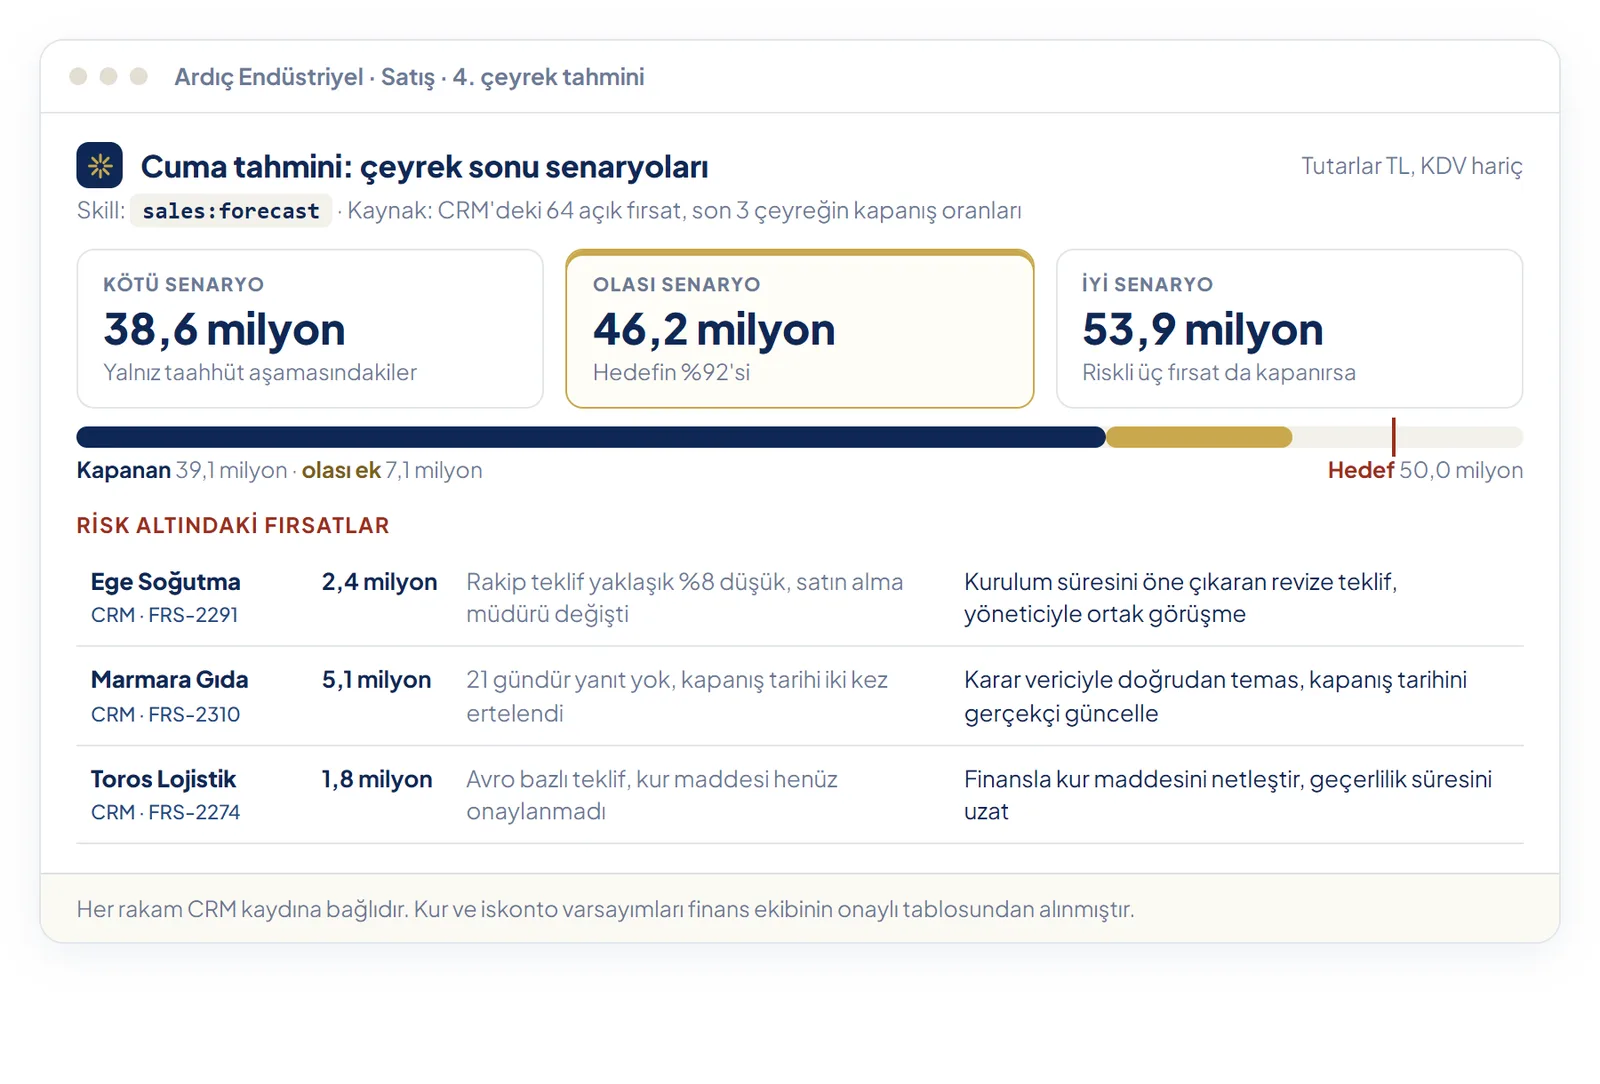The width and height of the screenshot is (1600, 1084).
Task: Click the '2,4 milyon' amount for Ege Soğutma
Action: (x=380, y=582)
